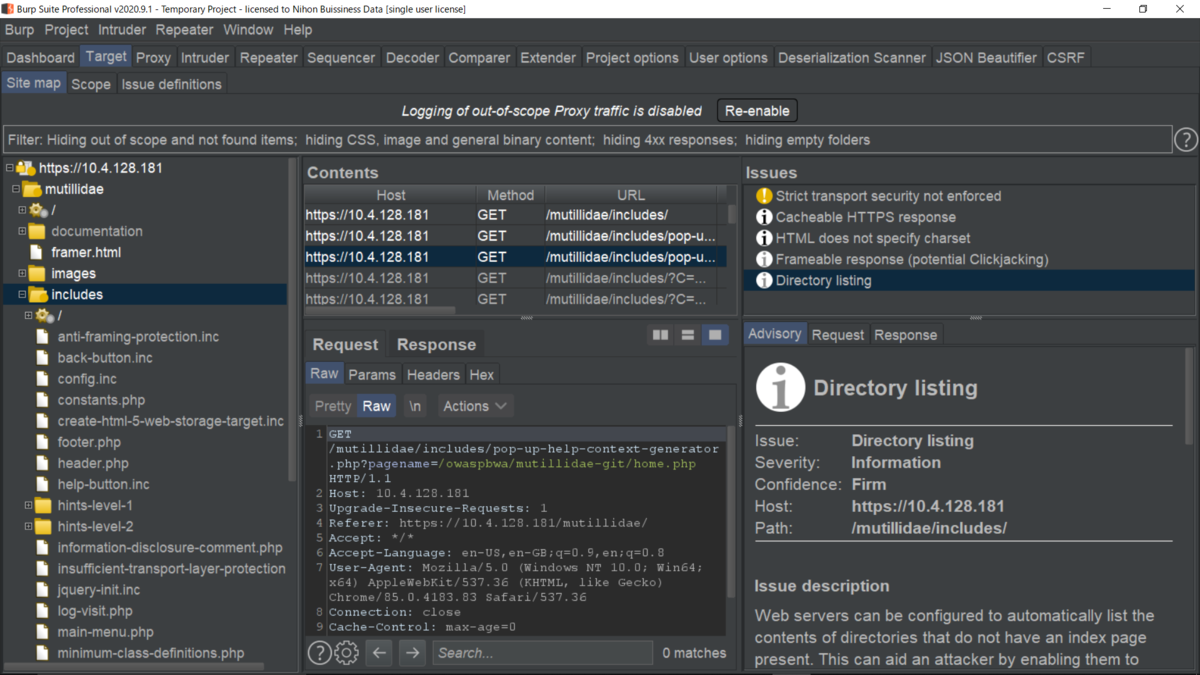
Task: Switch to stacked request/response layout icon
Action: pyautogui.click(x=688, y=335)
